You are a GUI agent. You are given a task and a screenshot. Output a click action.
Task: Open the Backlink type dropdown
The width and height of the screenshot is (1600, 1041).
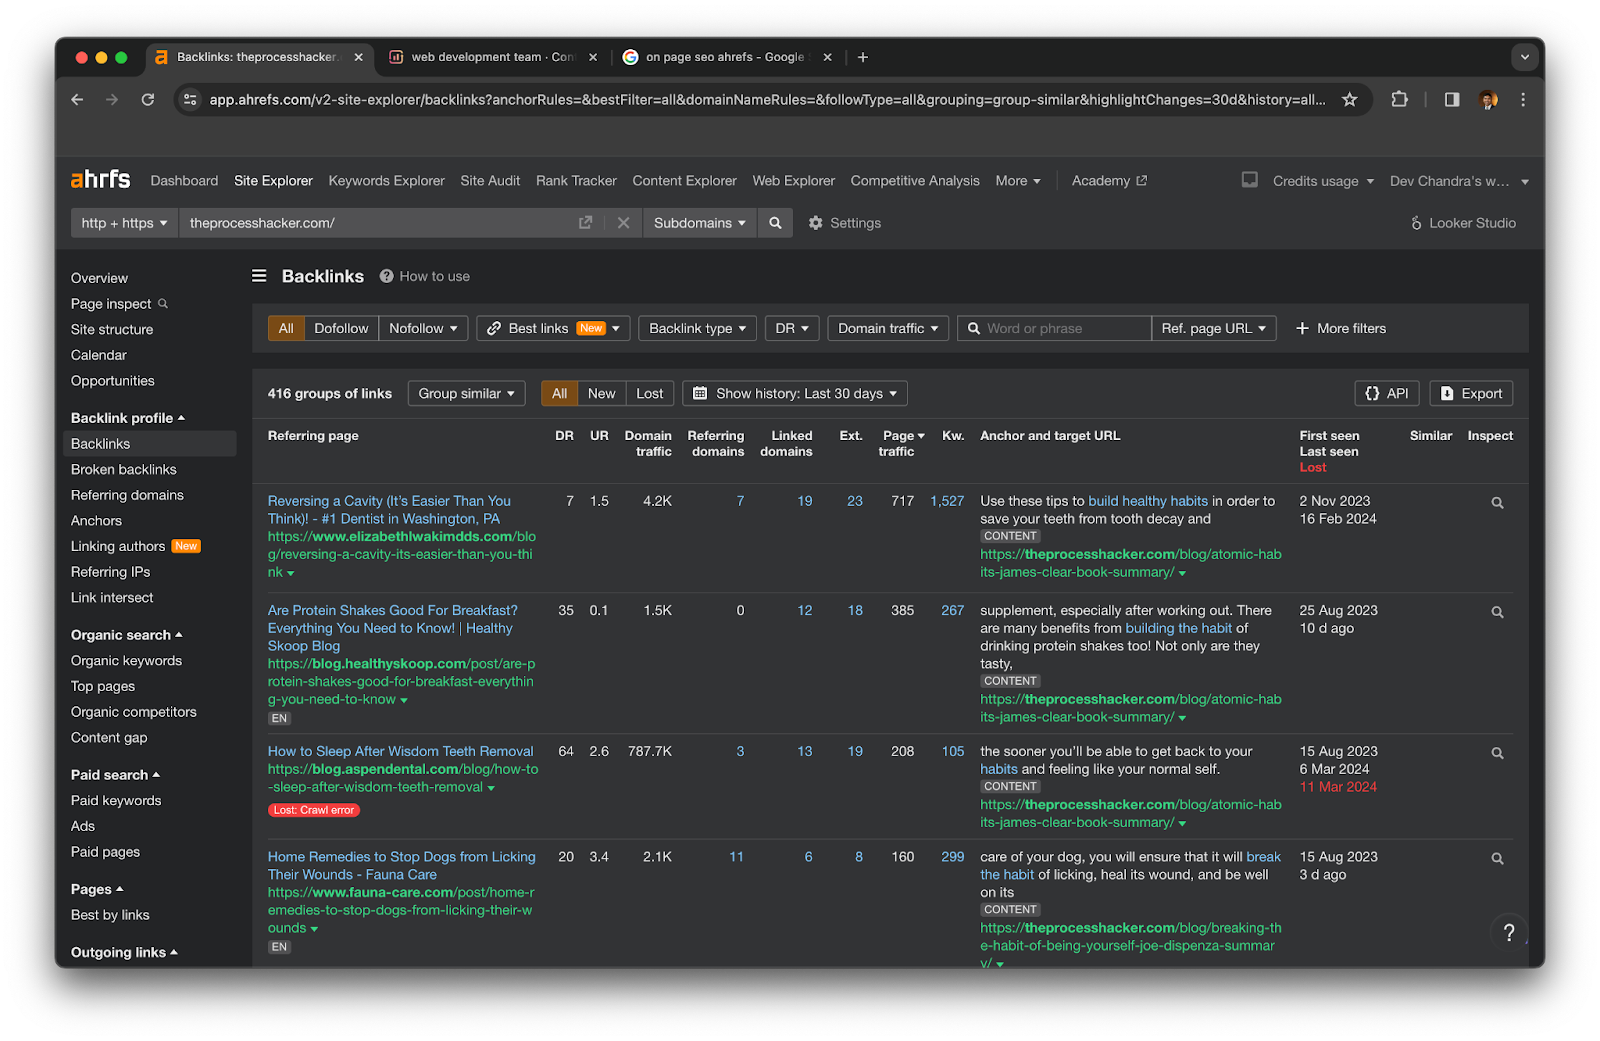698,328
